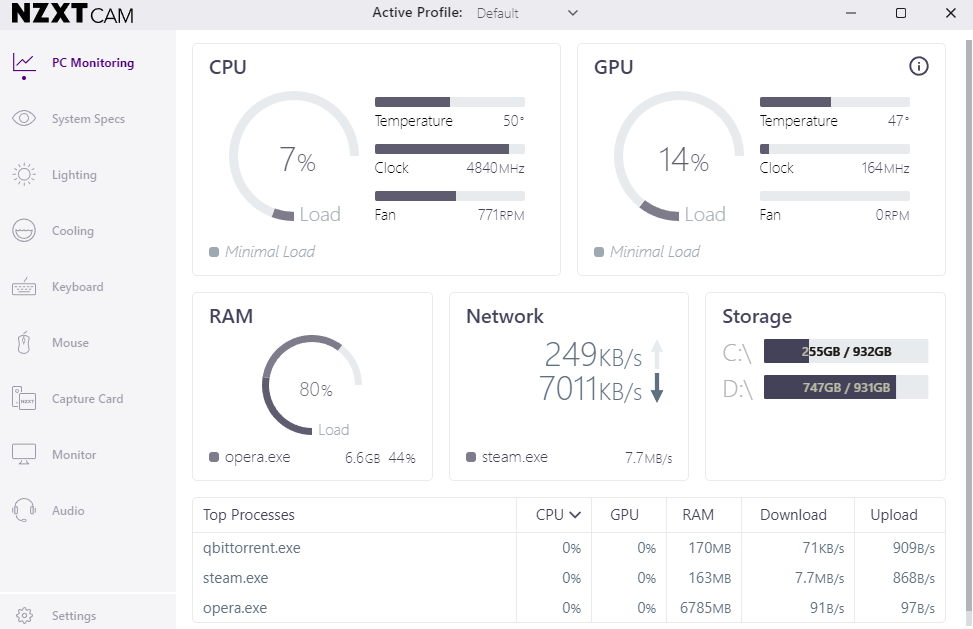Click the C:\ storage usage bar
The height and width of the screenshot is (629, 973).
[x=846, y=351]
